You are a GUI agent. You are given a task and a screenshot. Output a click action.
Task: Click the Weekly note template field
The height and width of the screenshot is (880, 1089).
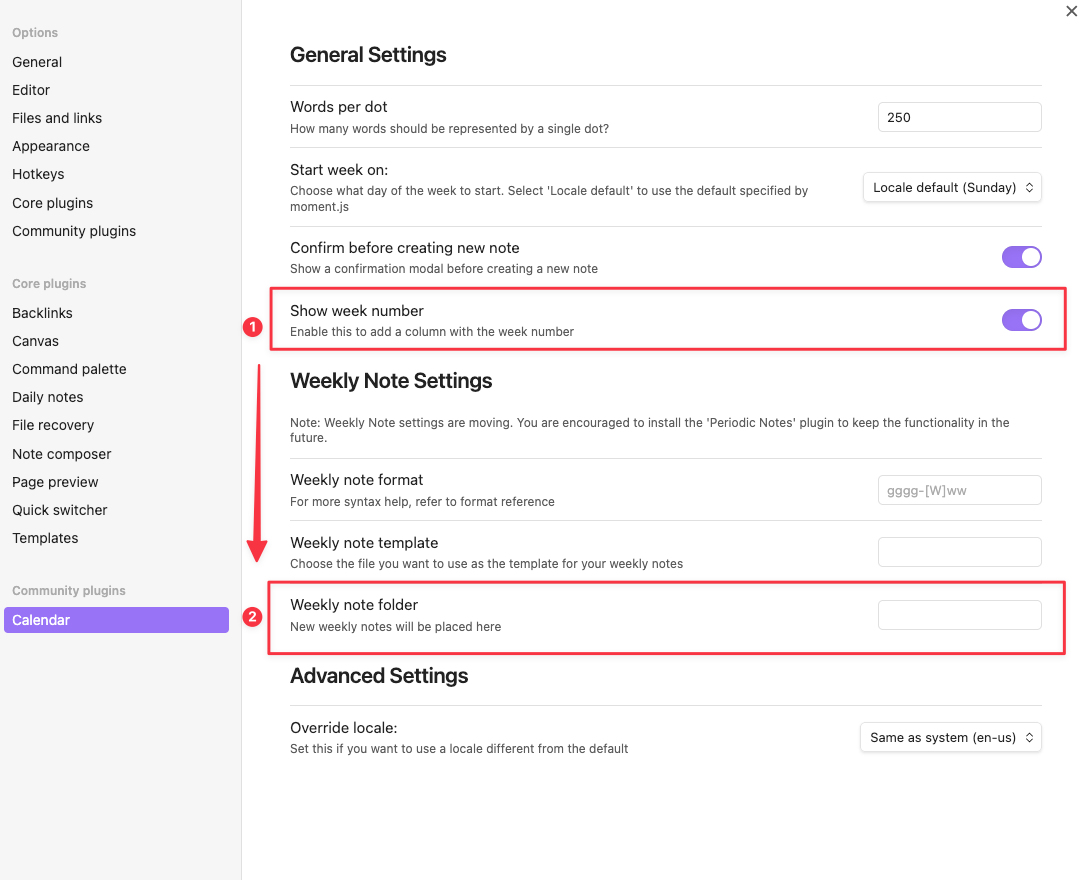point(959,552)
